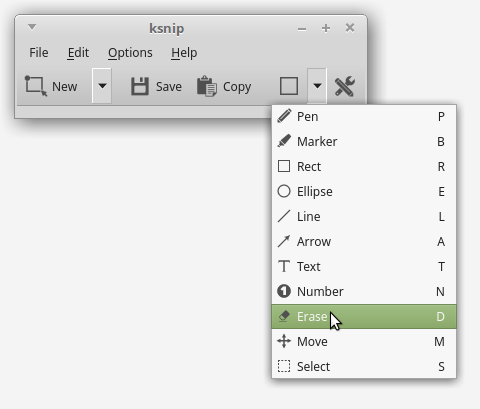Open settings via wrench and pencil icon

point(345,86)
